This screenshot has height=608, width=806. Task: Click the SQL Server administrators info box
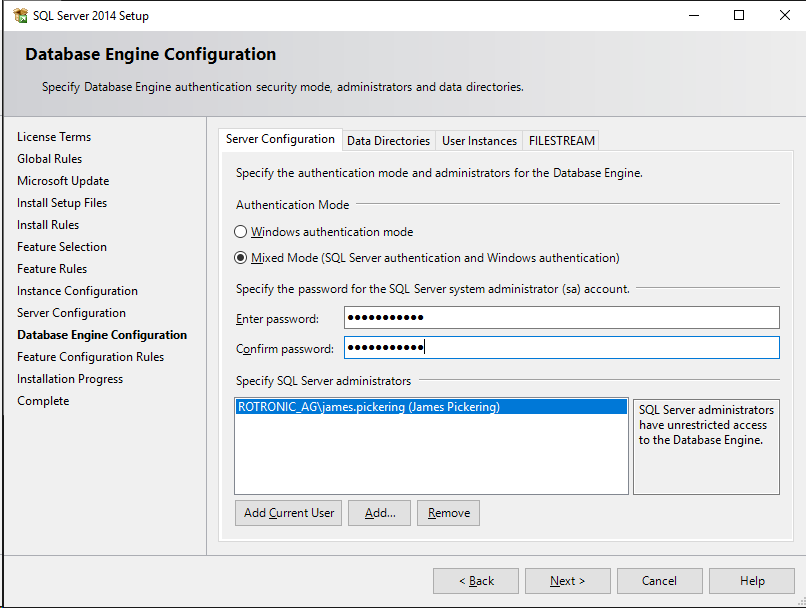706,447
